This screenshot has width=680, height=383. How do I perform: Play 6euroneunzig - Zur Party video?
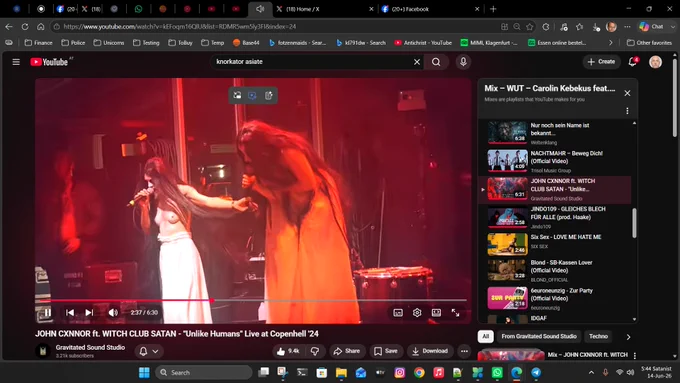pyautogui.click(x=555, y=298)
